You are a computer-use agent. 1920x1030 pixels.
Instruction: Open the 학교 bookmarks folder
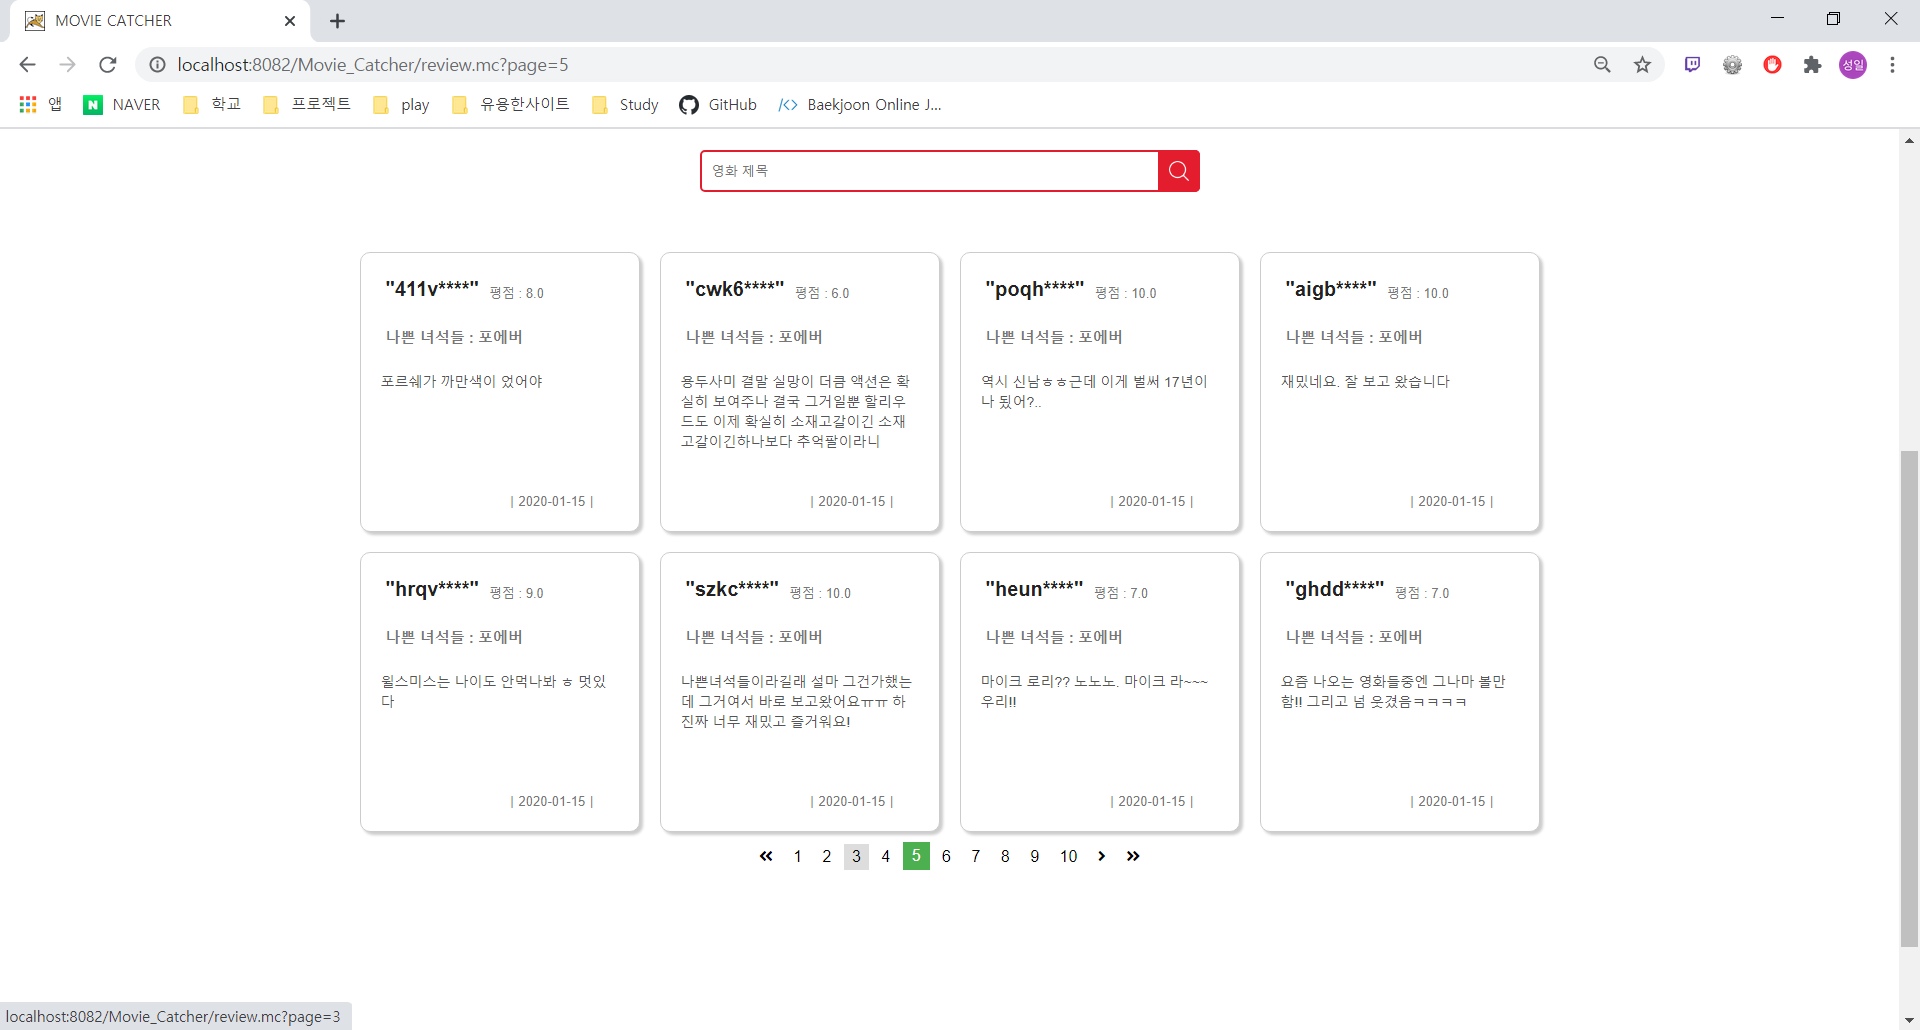(211, 104)
